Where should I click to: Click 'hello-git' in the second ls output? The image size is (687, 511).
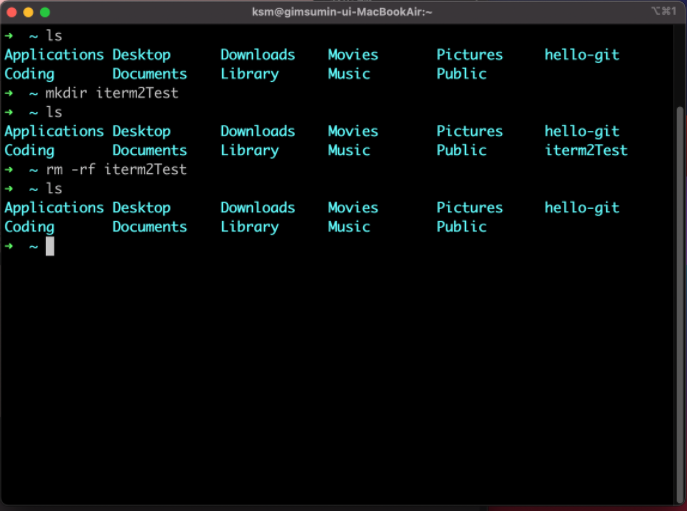click(582, 132)
